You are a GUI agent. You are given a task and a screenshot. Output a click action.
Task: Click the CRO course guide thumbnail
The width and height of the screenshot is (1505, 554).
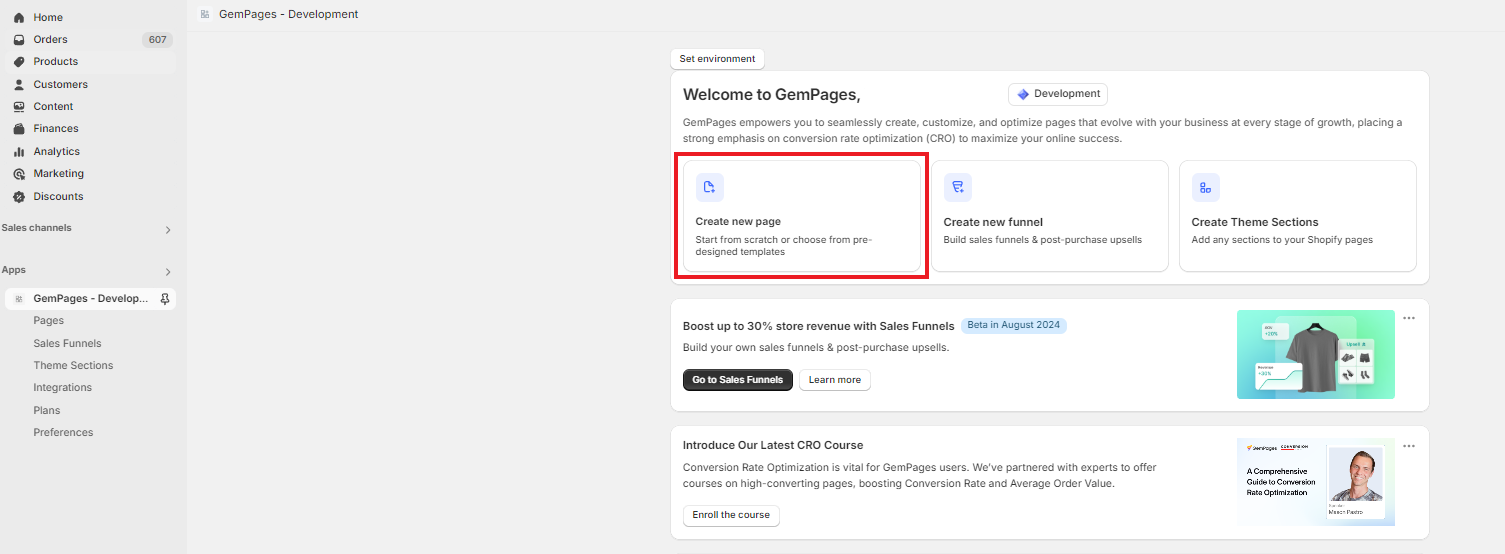tap(1316, 482)
